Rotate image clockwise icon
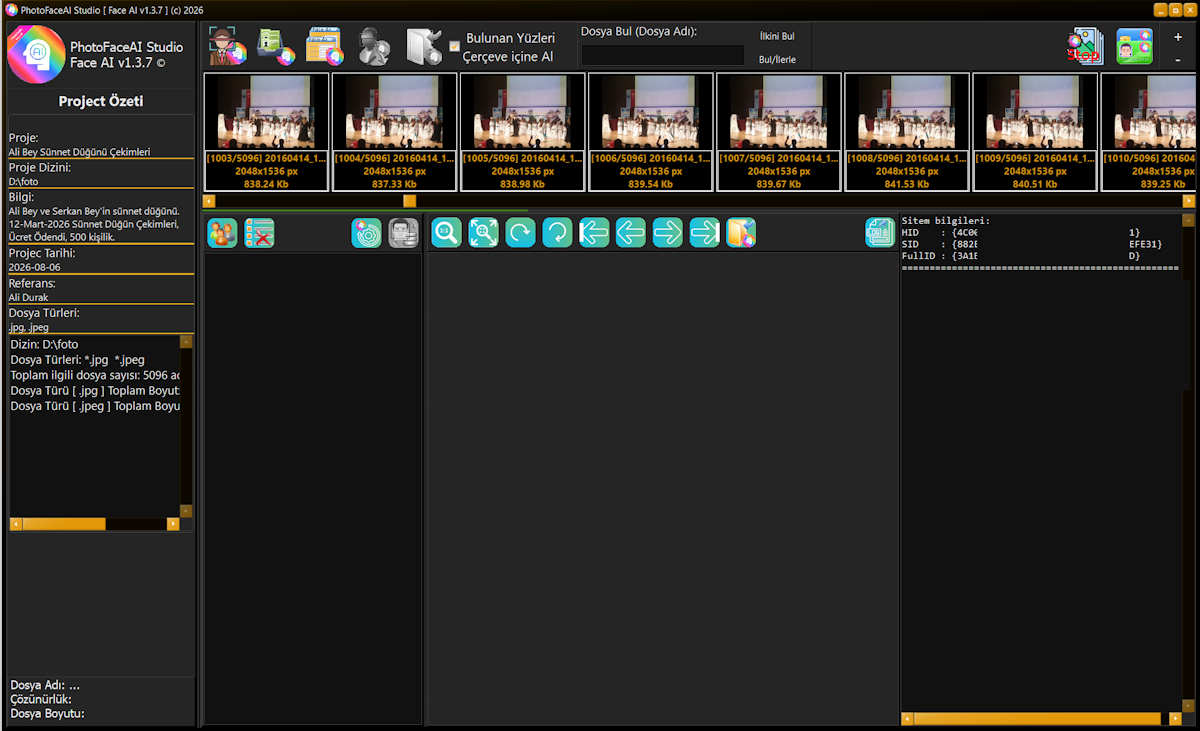 click(x=520, y=233)
